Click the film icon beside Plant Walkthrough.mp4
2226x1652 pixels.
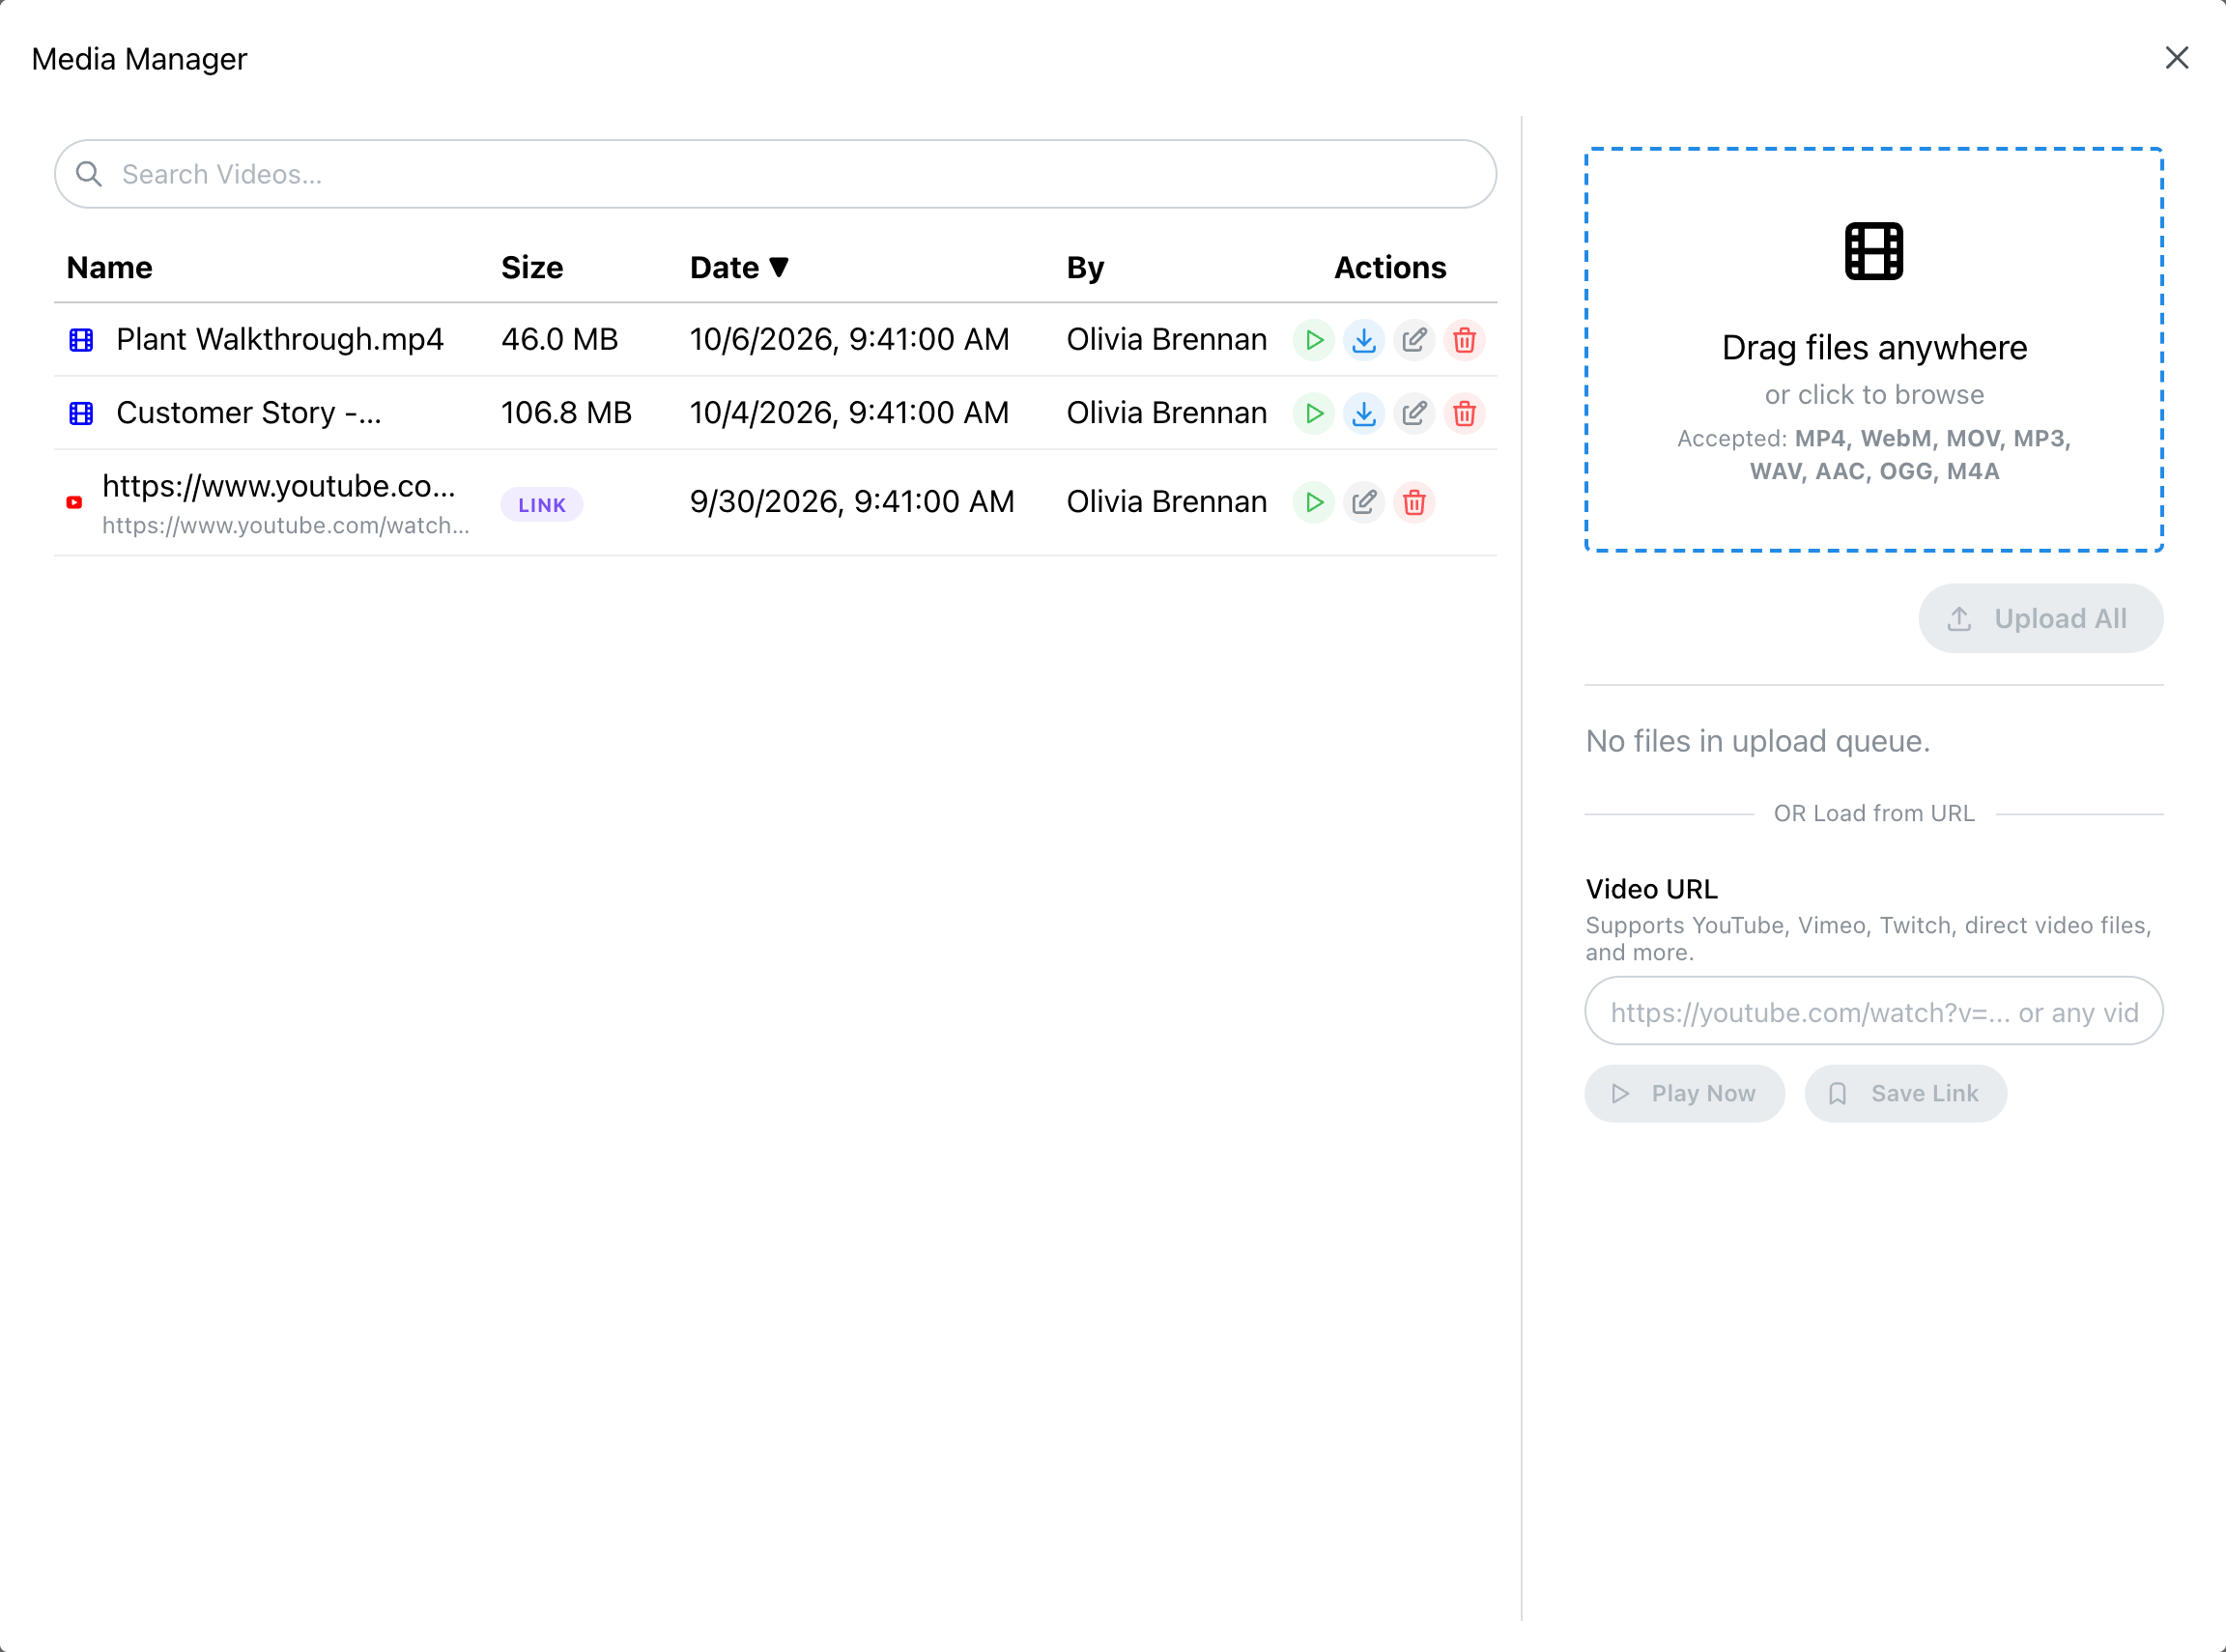click(81, 340)
